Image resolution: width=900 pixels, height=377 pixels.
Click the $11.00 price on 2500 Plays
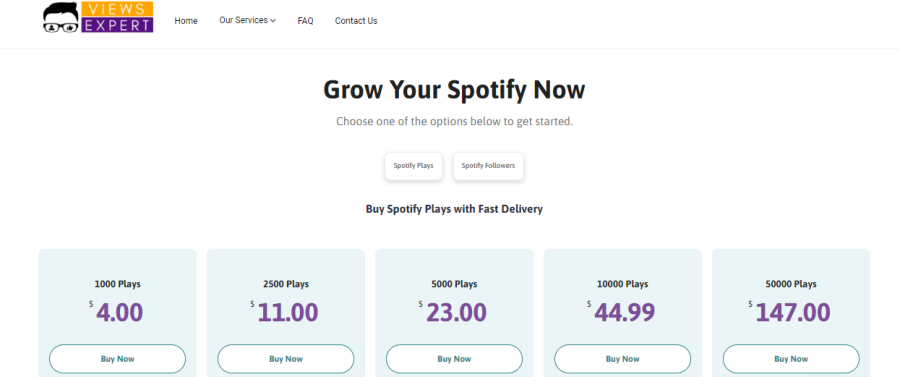[284, 312]
